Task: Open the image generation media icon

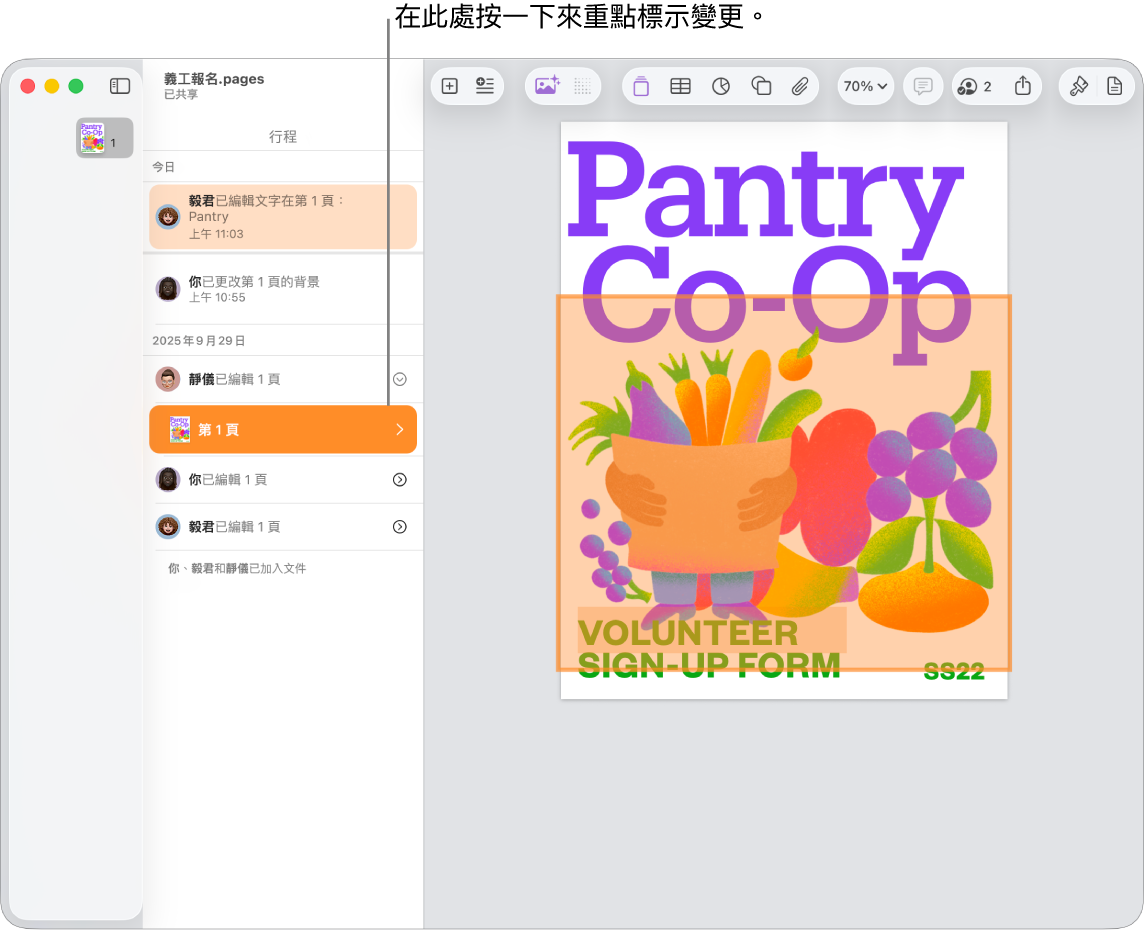Action: click(546, 85)
